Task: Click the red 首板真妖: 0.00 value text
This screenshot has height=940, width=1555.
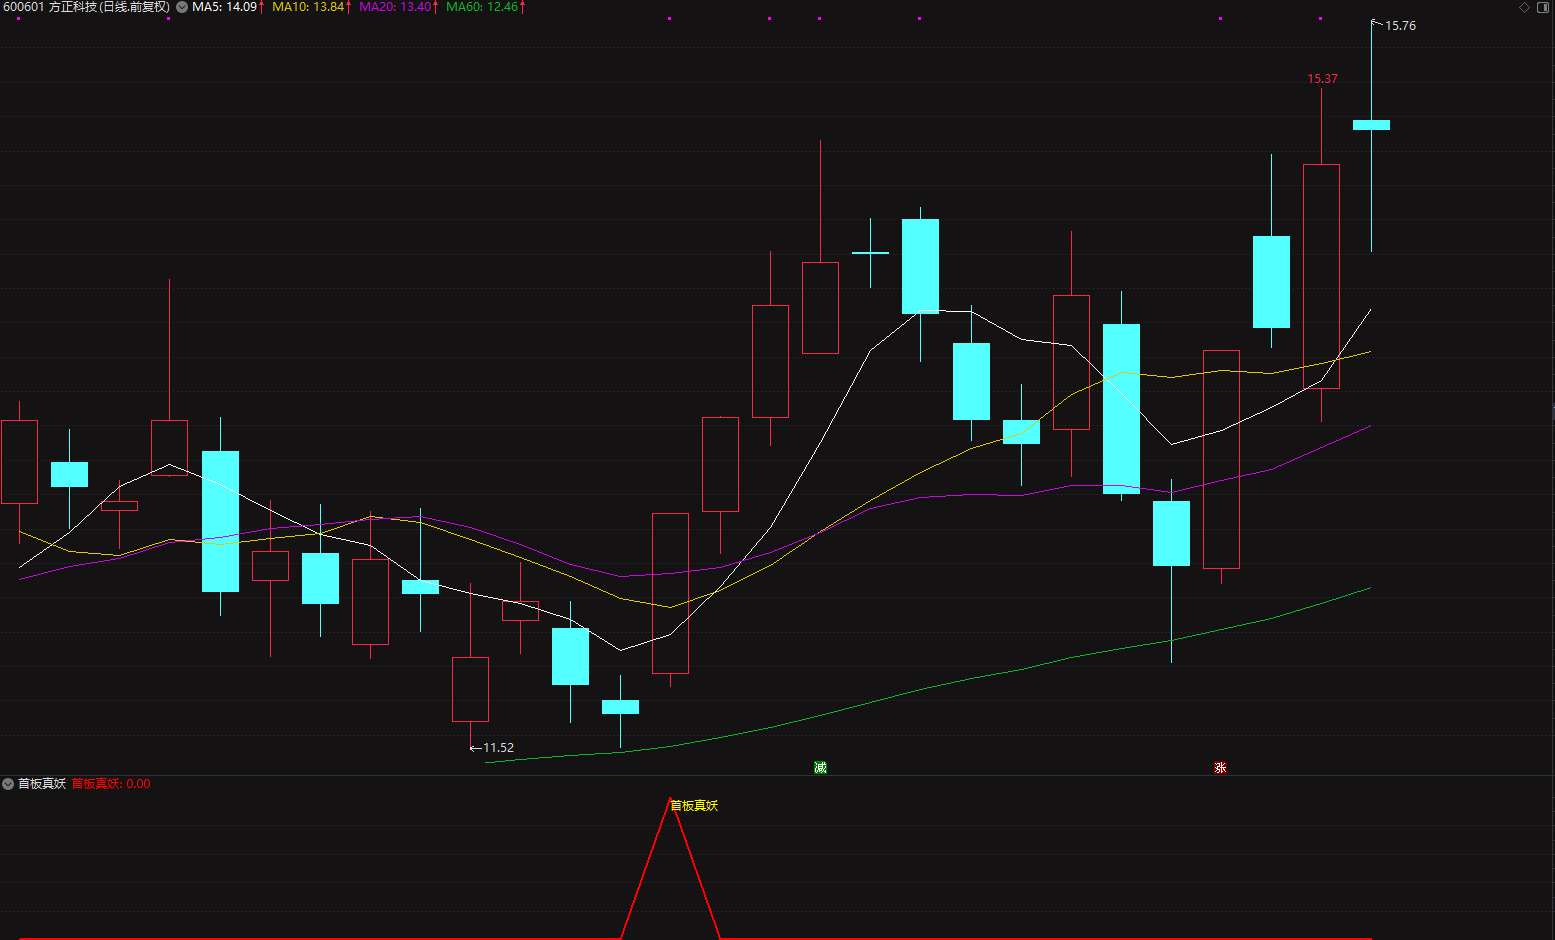Action: [111, 784]
